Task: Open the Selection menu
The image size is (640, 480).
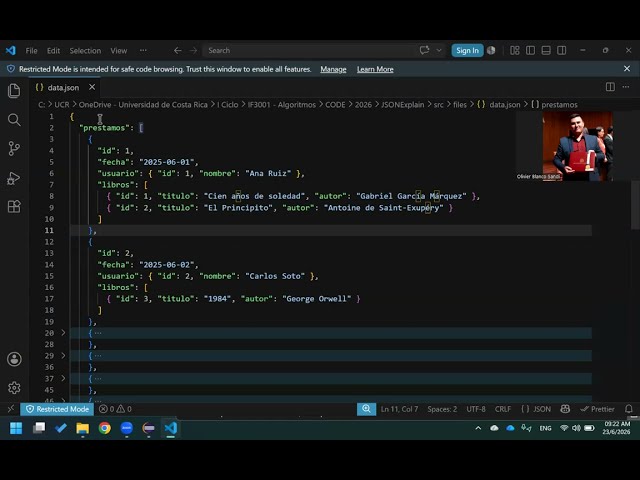Action: tap(85, 51)
